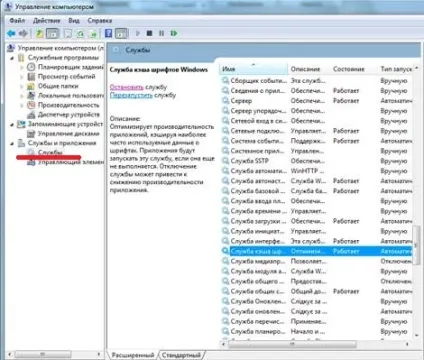This screenshot has width=424, height=360.
Task: Click the console tree horizontal scrollbar thumb
Action: pyautogui.click(x=43, y=354)
